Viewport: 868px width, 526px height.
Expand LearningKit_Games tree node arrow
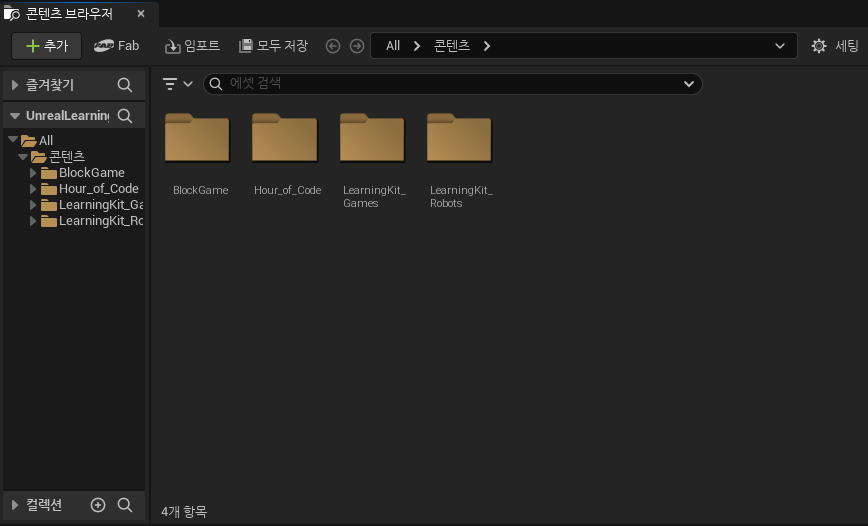coord(33,205)
